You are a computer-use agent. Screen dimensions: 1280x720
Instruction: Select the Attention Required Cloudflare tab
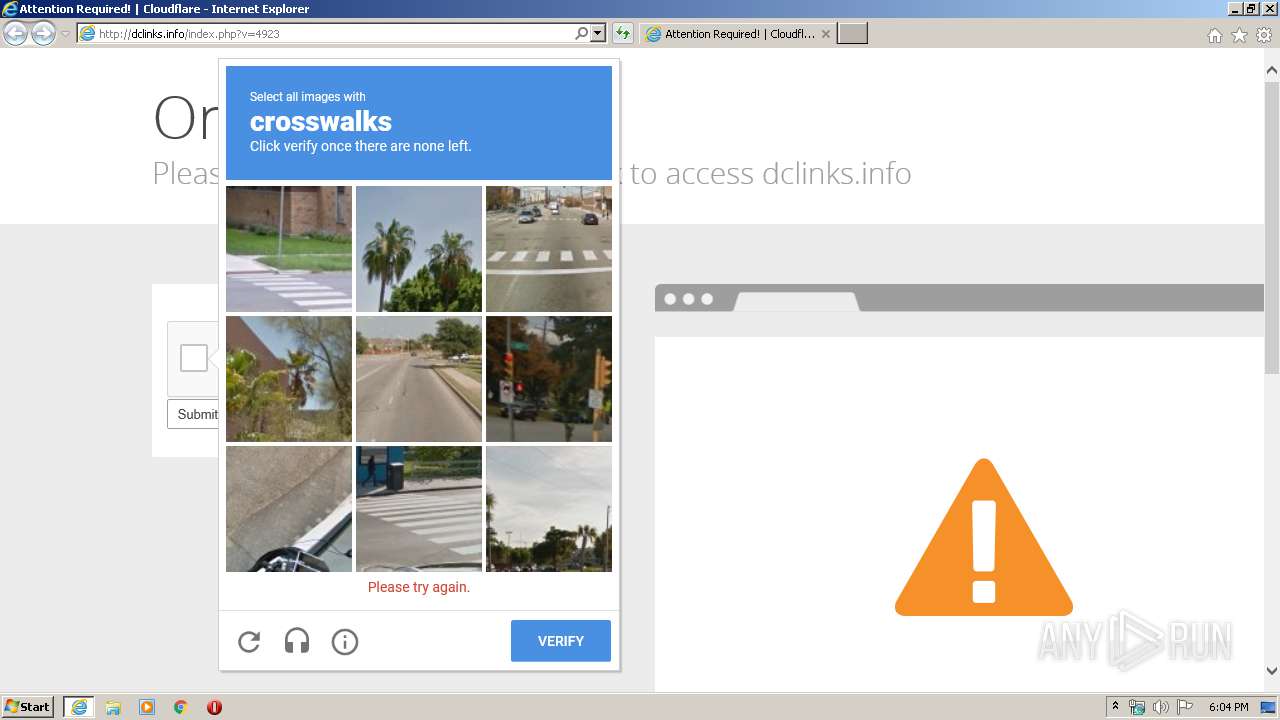tap(739, 34)
